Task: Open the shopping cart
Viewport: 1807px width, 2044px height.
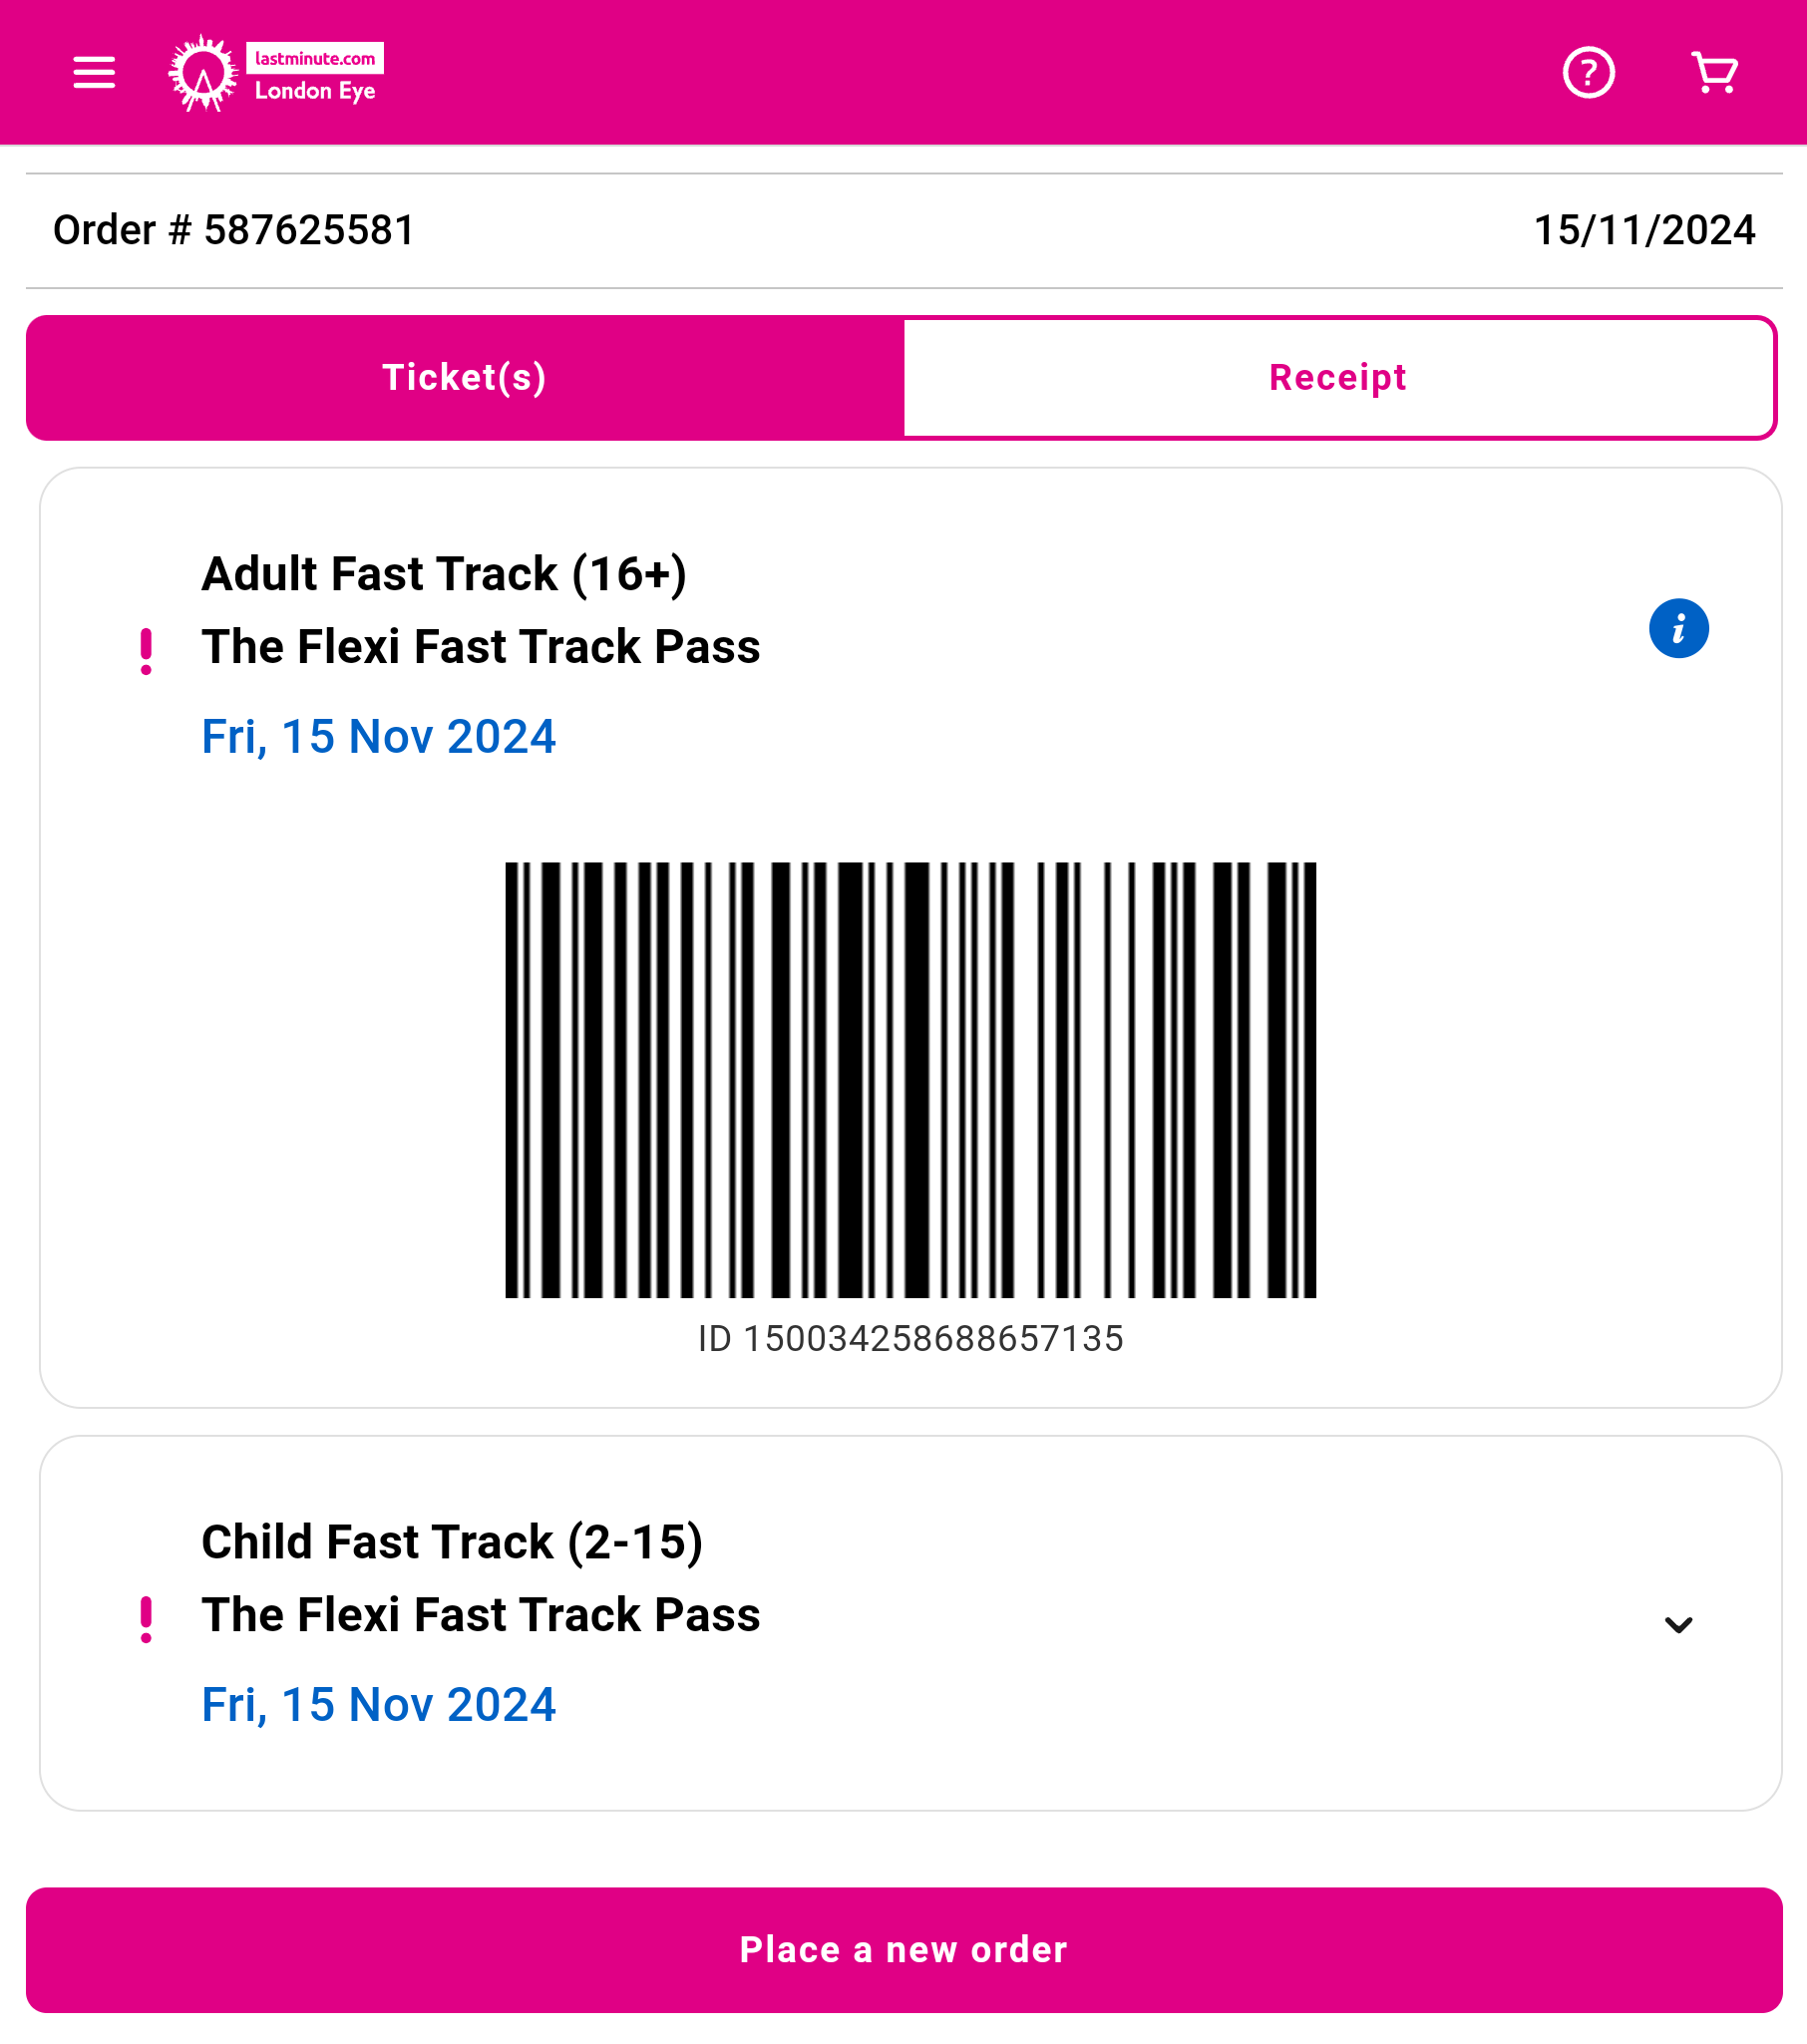Action: click(x=1714, y=73)
